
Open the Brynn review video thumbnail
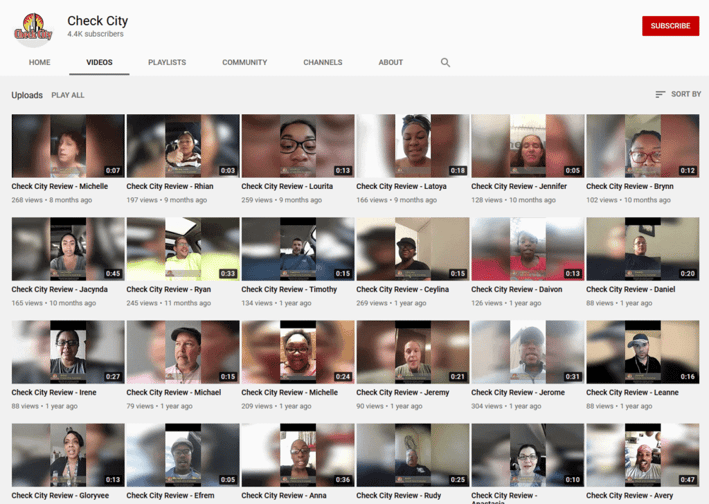click(x=643, y=146)
